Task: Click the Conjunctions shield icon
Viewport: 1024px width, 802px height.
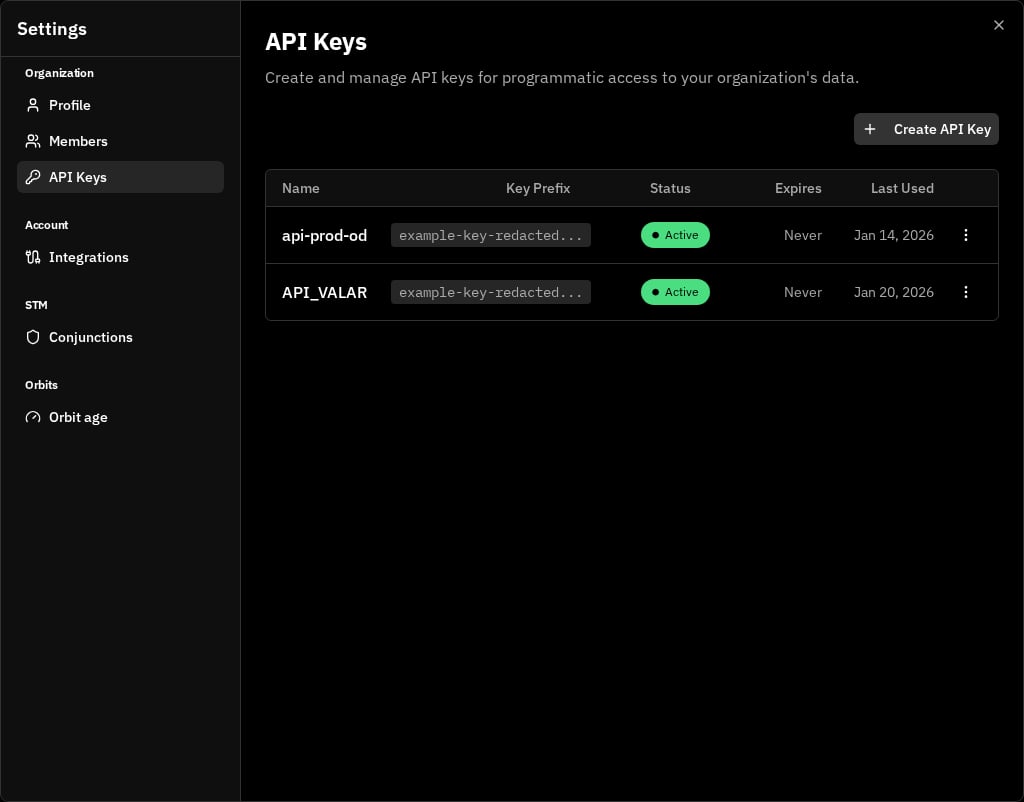Action: 33,337
